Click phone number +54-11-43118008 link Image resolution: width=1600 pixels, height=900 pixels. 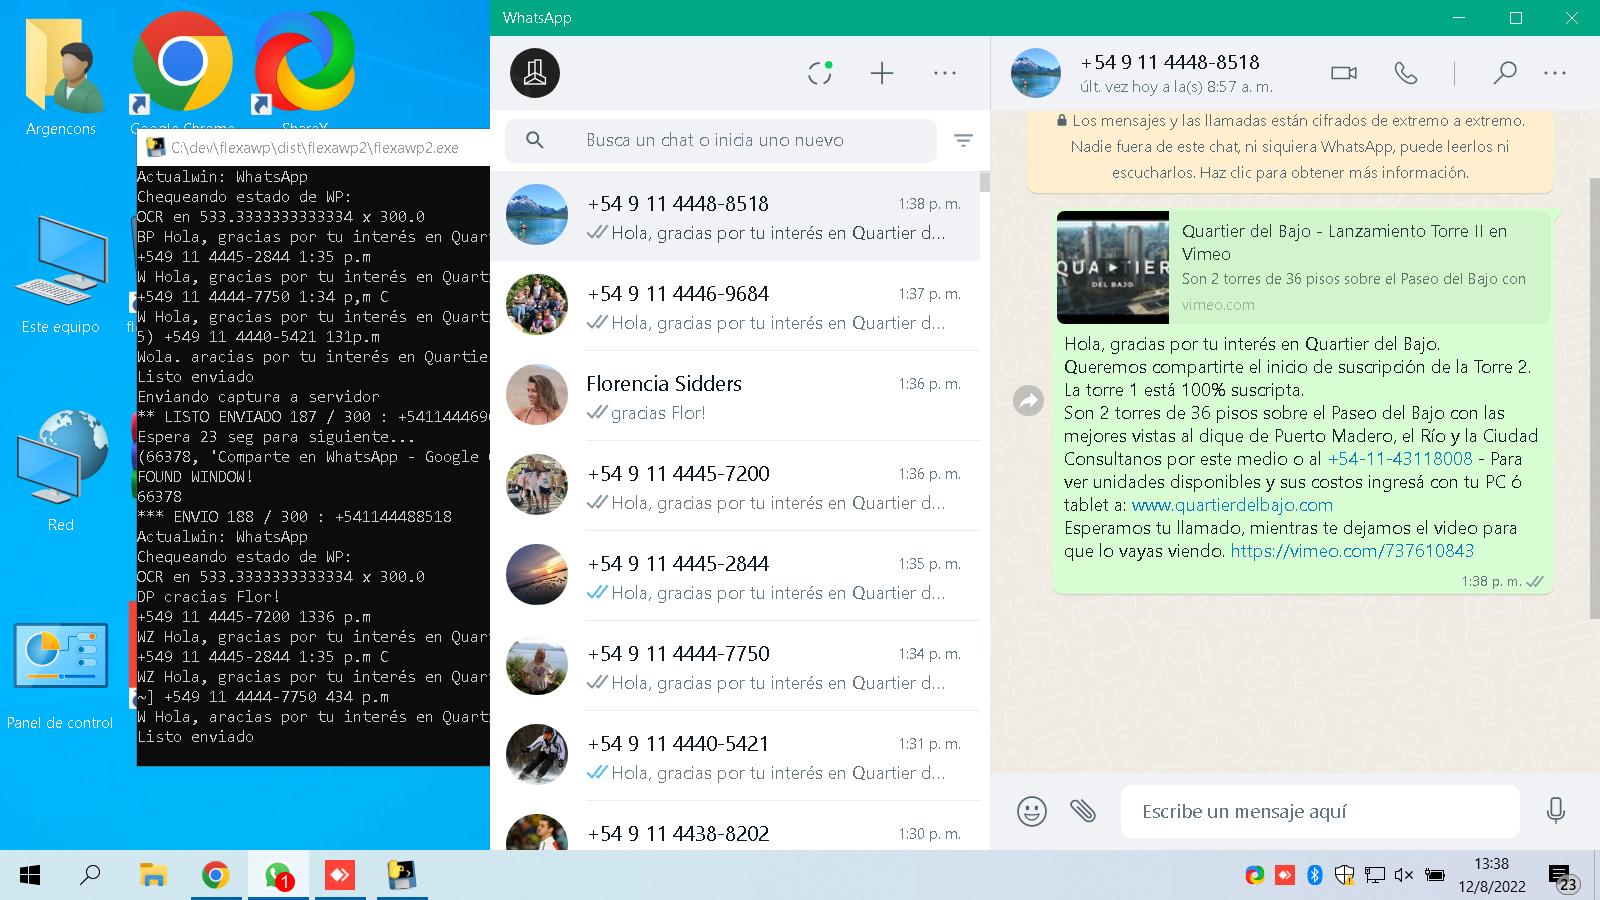[1400, 459]
